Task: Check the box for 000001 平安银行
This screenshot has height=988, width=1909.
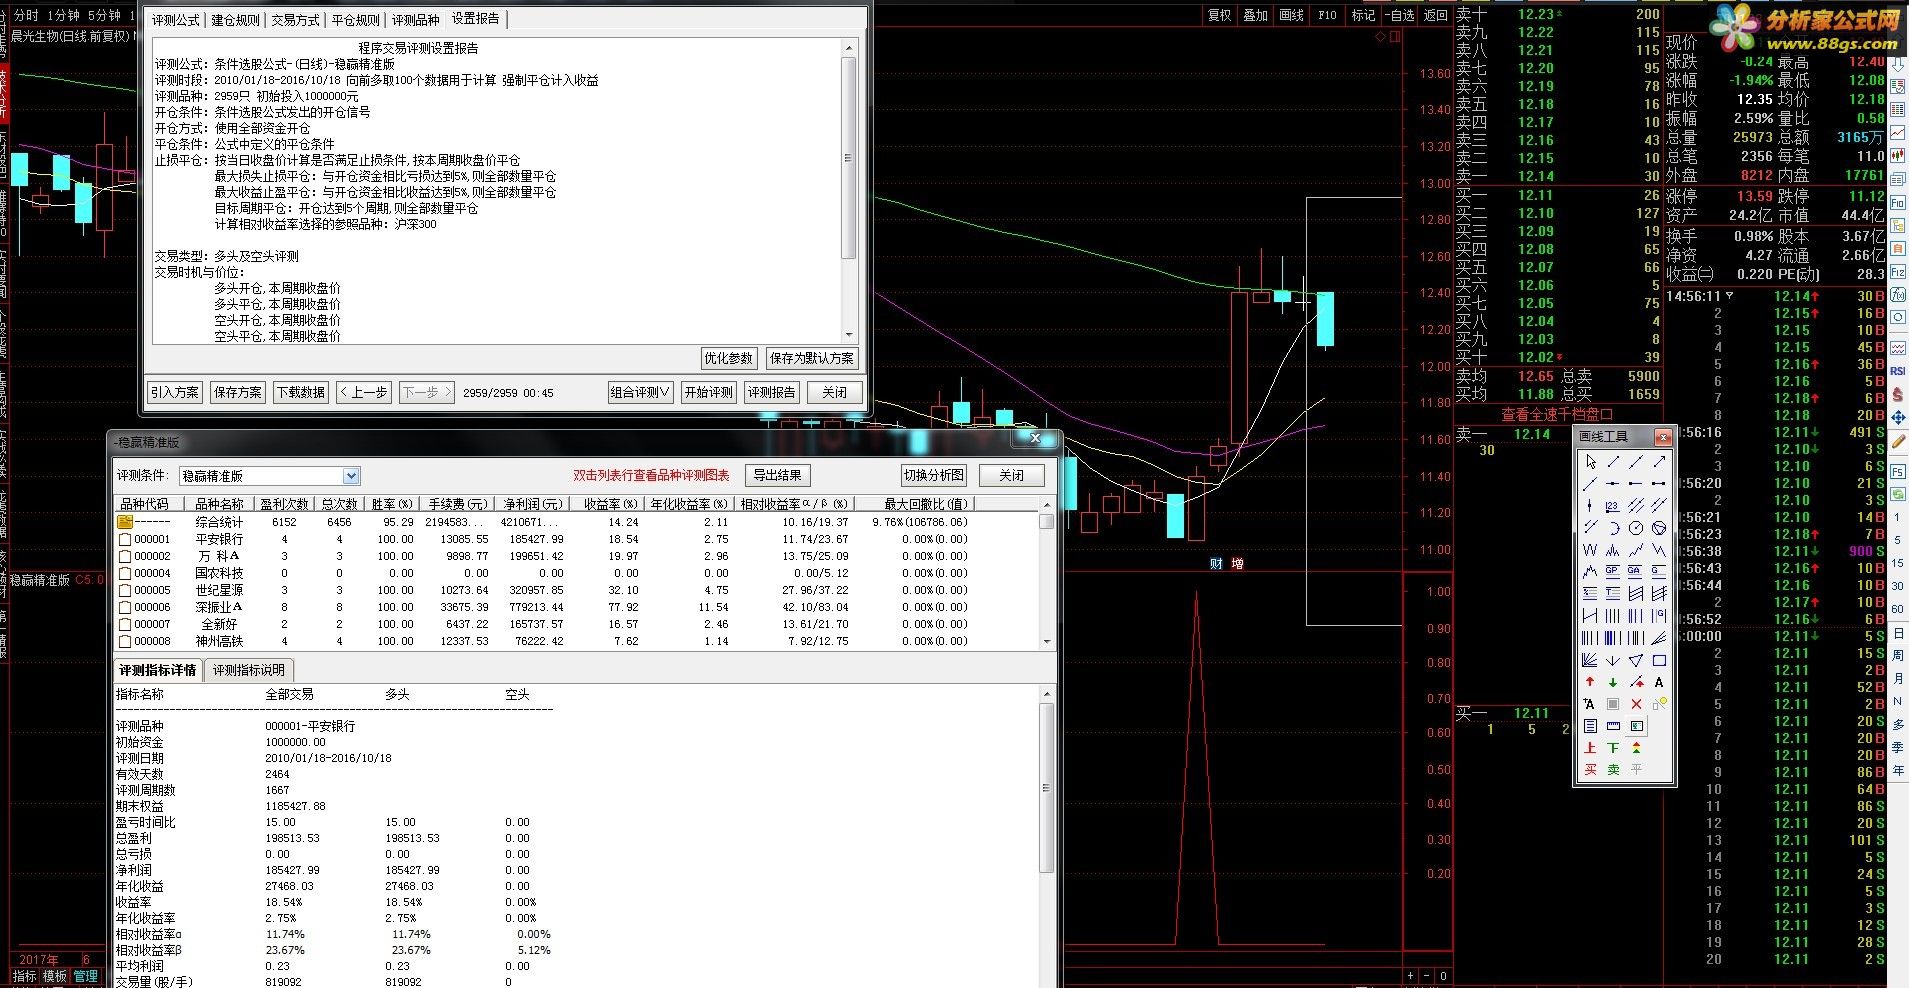Action: (x=125, y=539)
